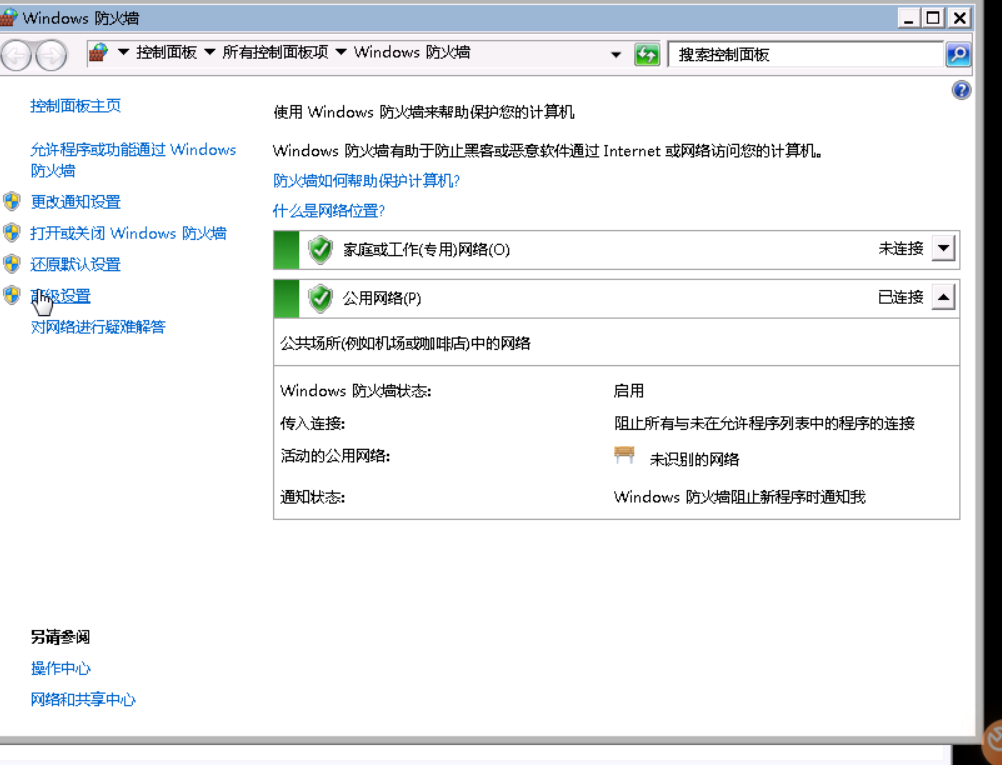Open 防火墙如何帮助保护计算机? help link
Viewport: 1002px width, 765px height.
click(x=366, y=181)
